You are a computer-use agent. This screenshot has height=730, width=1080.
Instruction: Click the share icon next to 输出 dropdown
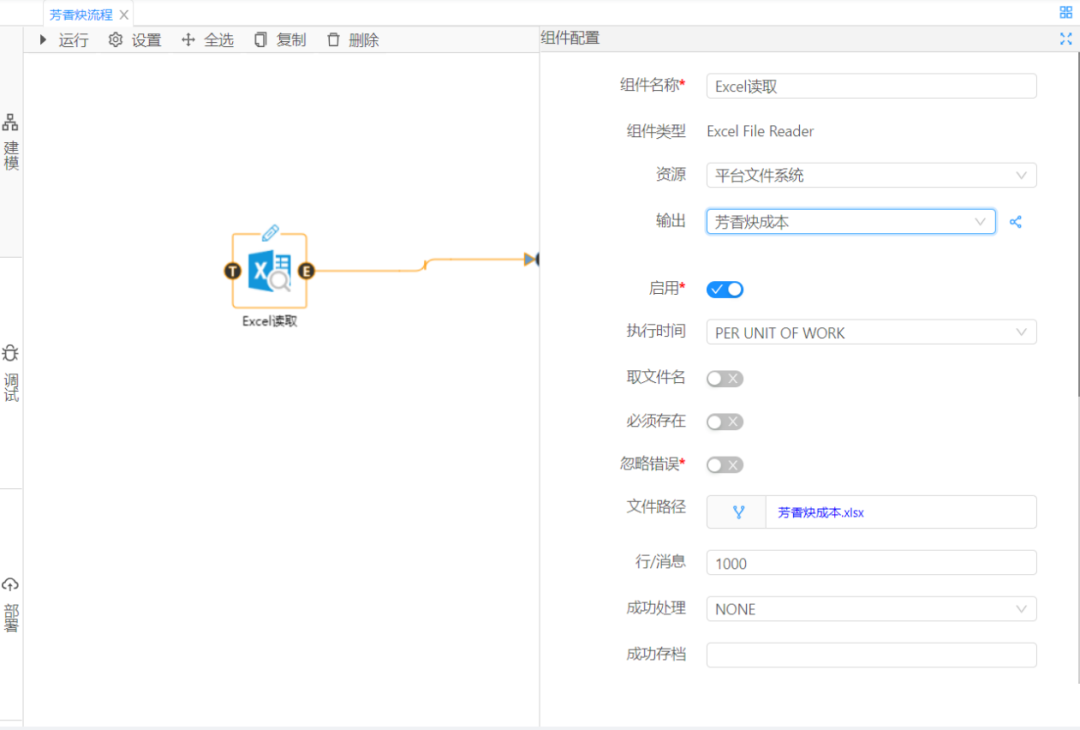[x=1016, y=222]
